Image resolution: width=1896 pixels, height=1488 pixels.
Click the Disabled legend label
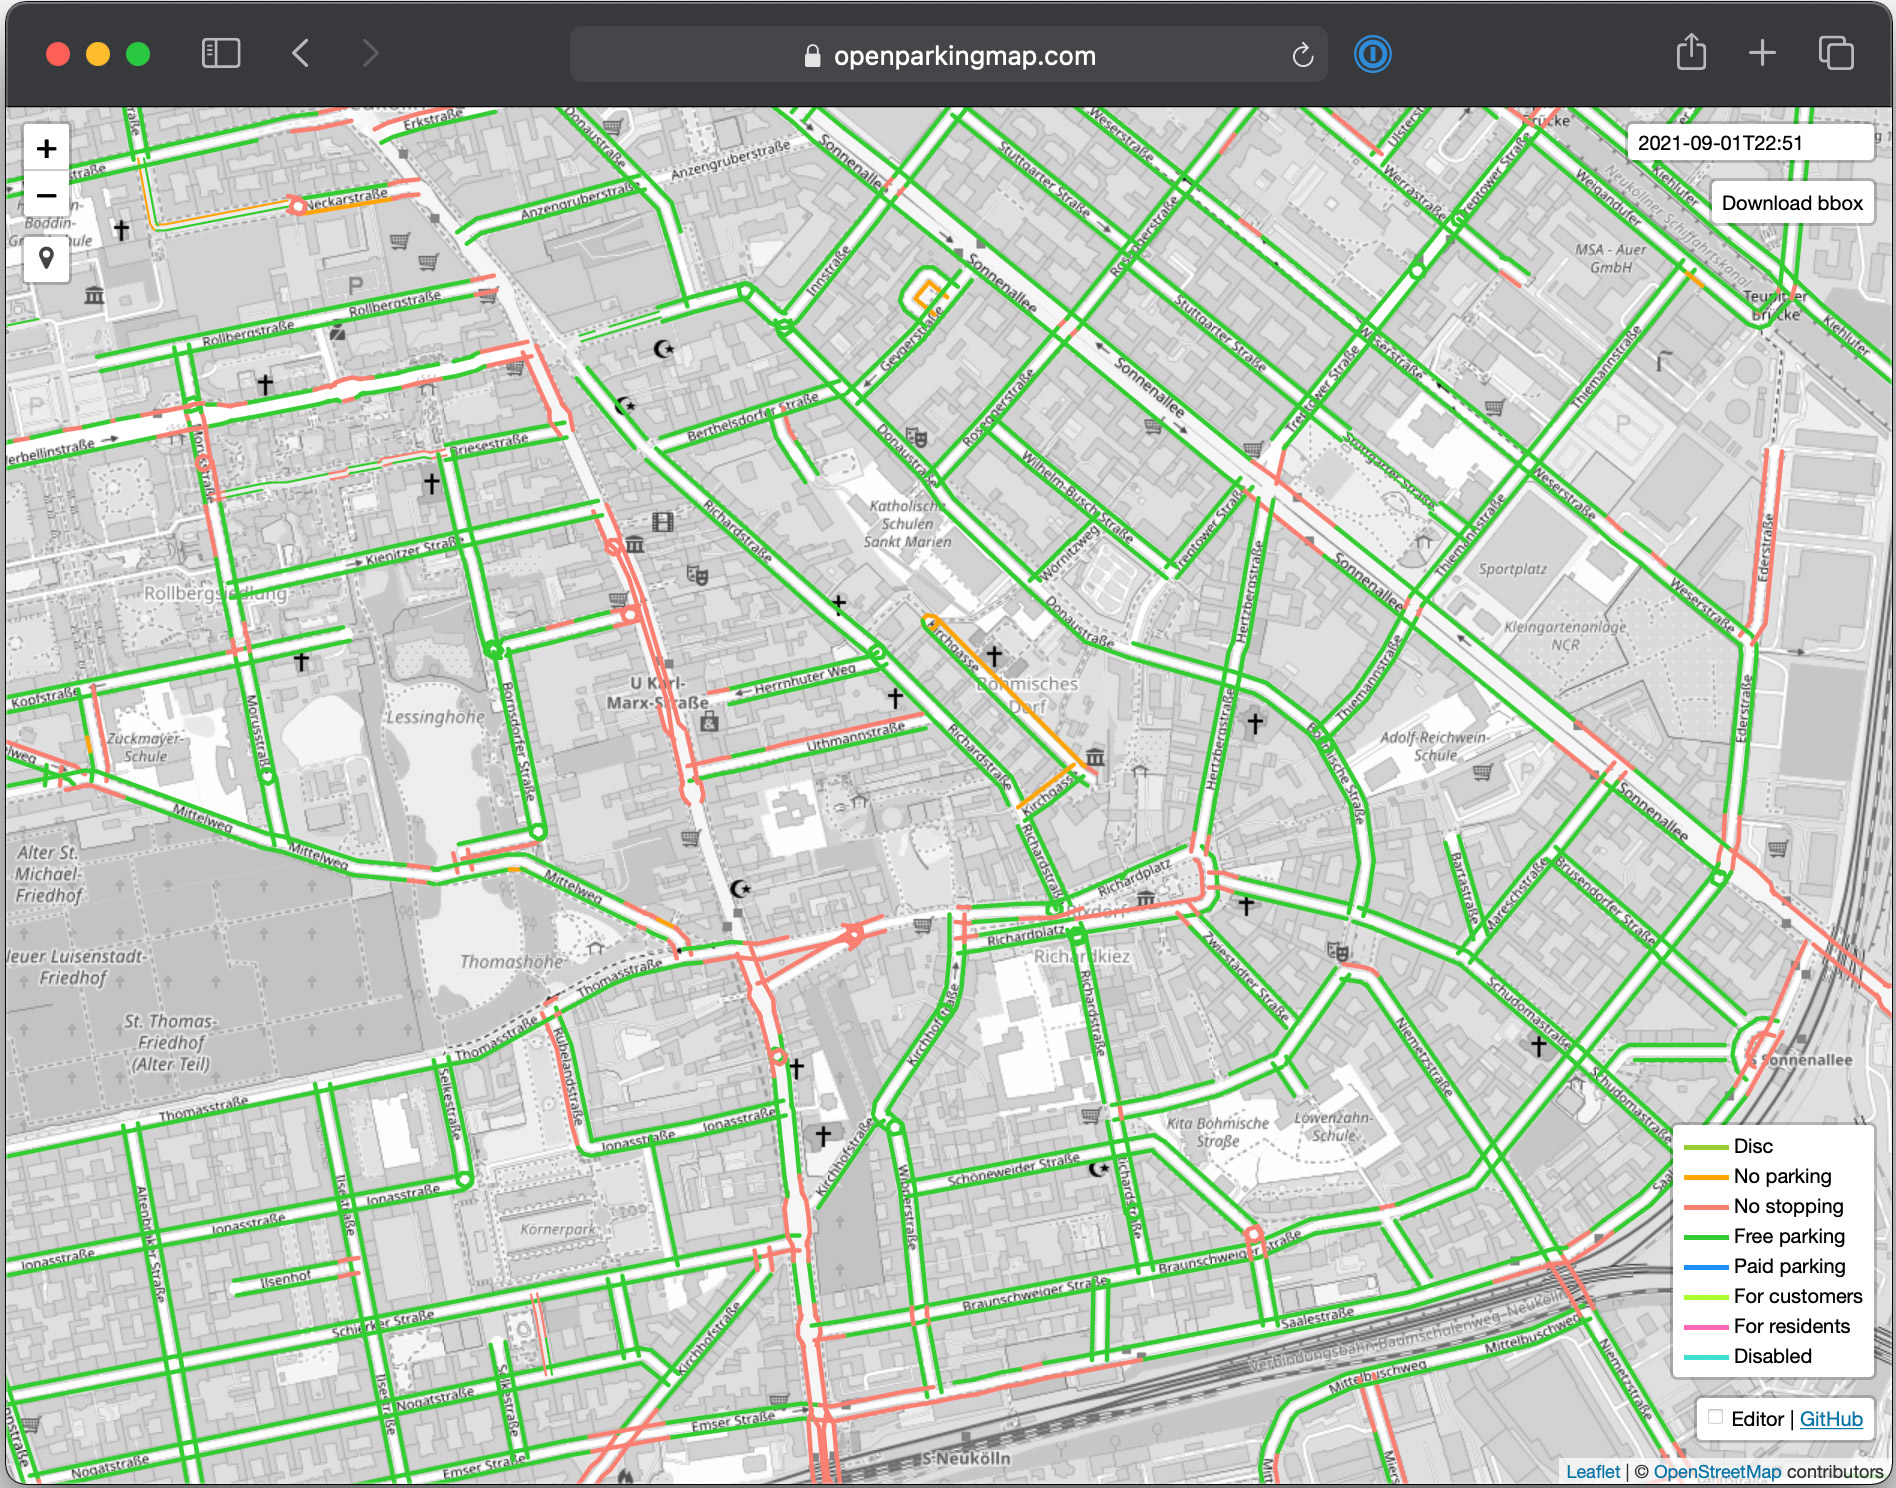[1772, 1356]
